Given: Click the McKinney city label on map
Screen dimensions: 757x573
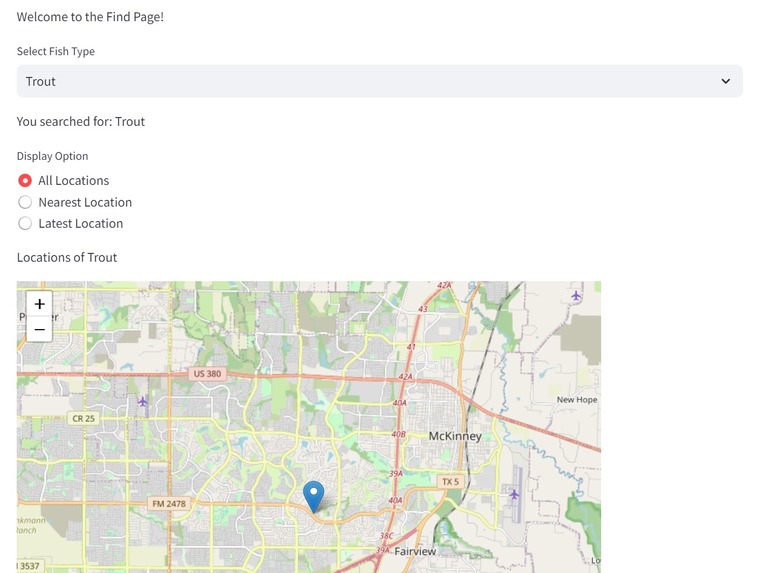Looking at the screenshot, I should 455,436.
